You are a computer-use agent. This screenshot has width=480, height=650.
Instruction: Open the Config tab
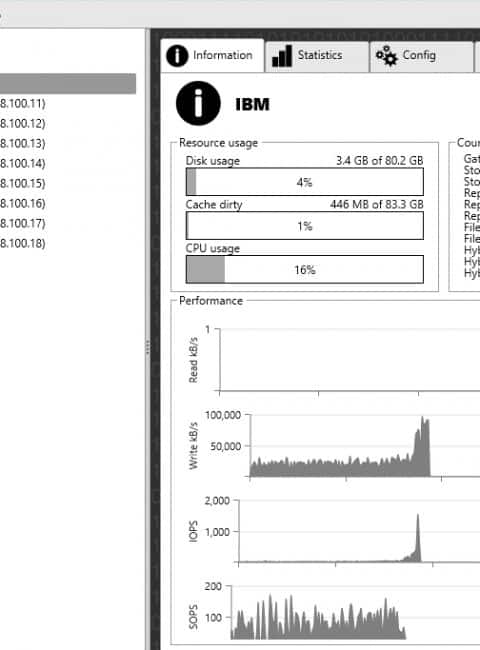coord(421,56)
